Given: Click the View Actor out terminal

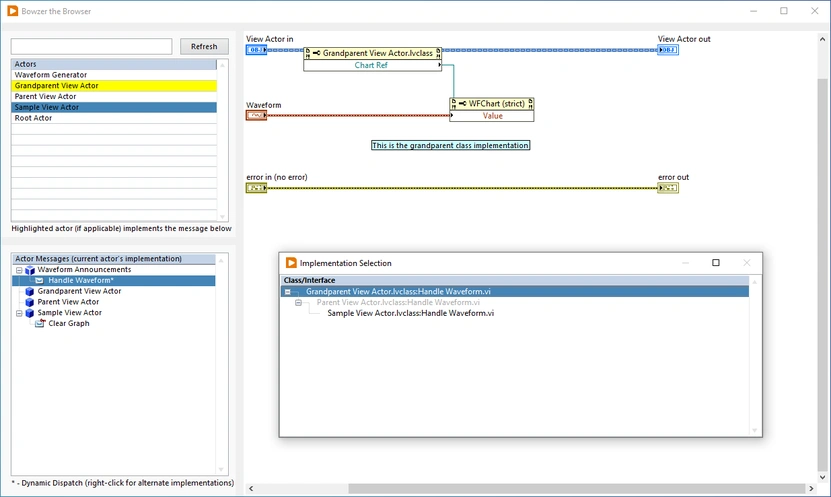Looking at the screenshot, I should 668,50.
